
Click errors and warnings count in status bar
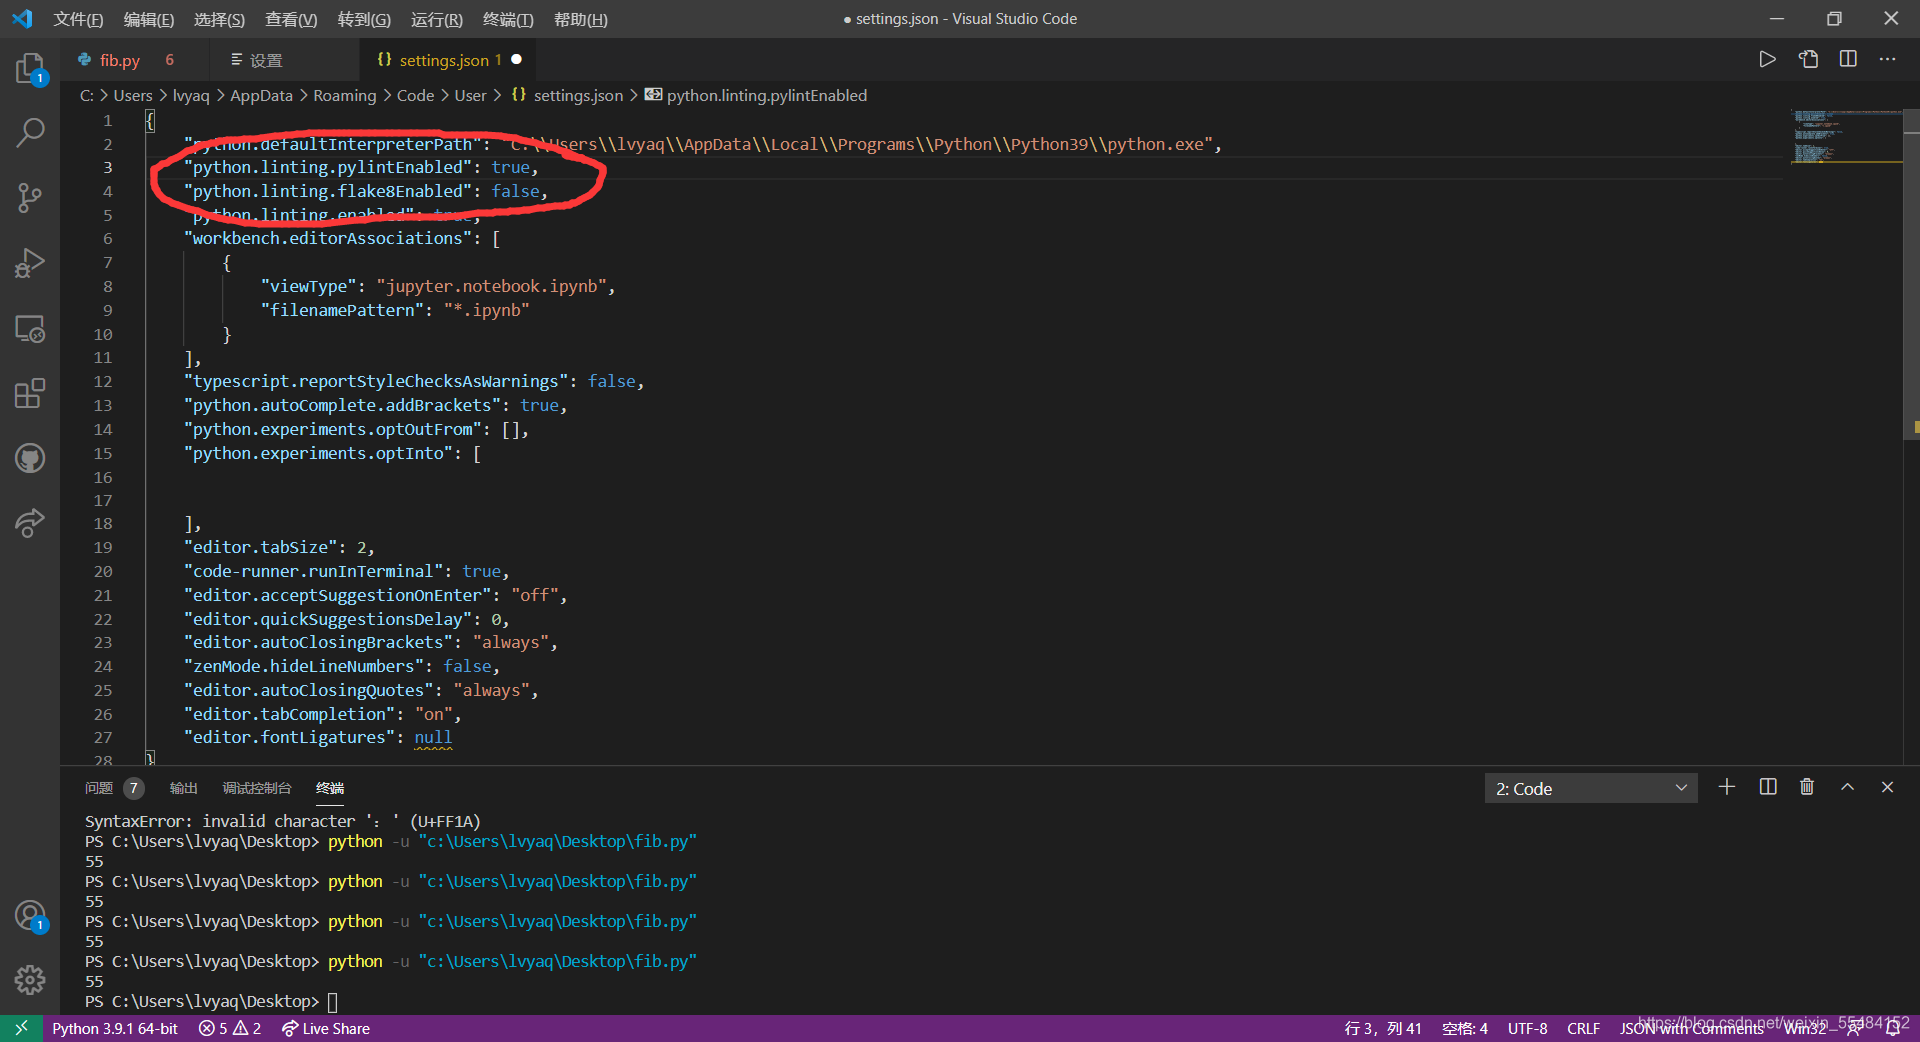tap(230, 1028)
